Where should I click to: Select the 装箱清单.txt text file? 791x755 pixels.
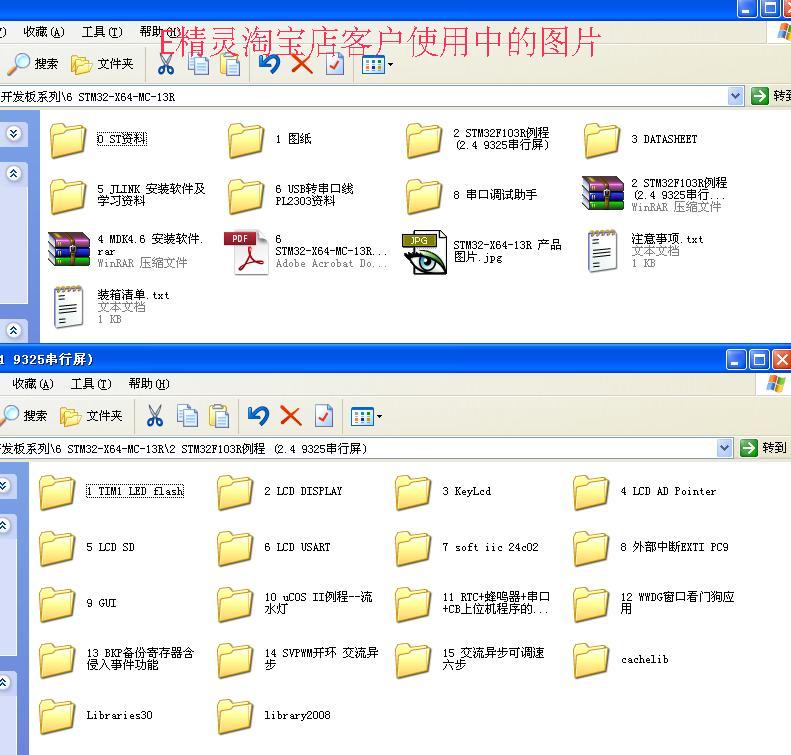click(x=111, y=307)
